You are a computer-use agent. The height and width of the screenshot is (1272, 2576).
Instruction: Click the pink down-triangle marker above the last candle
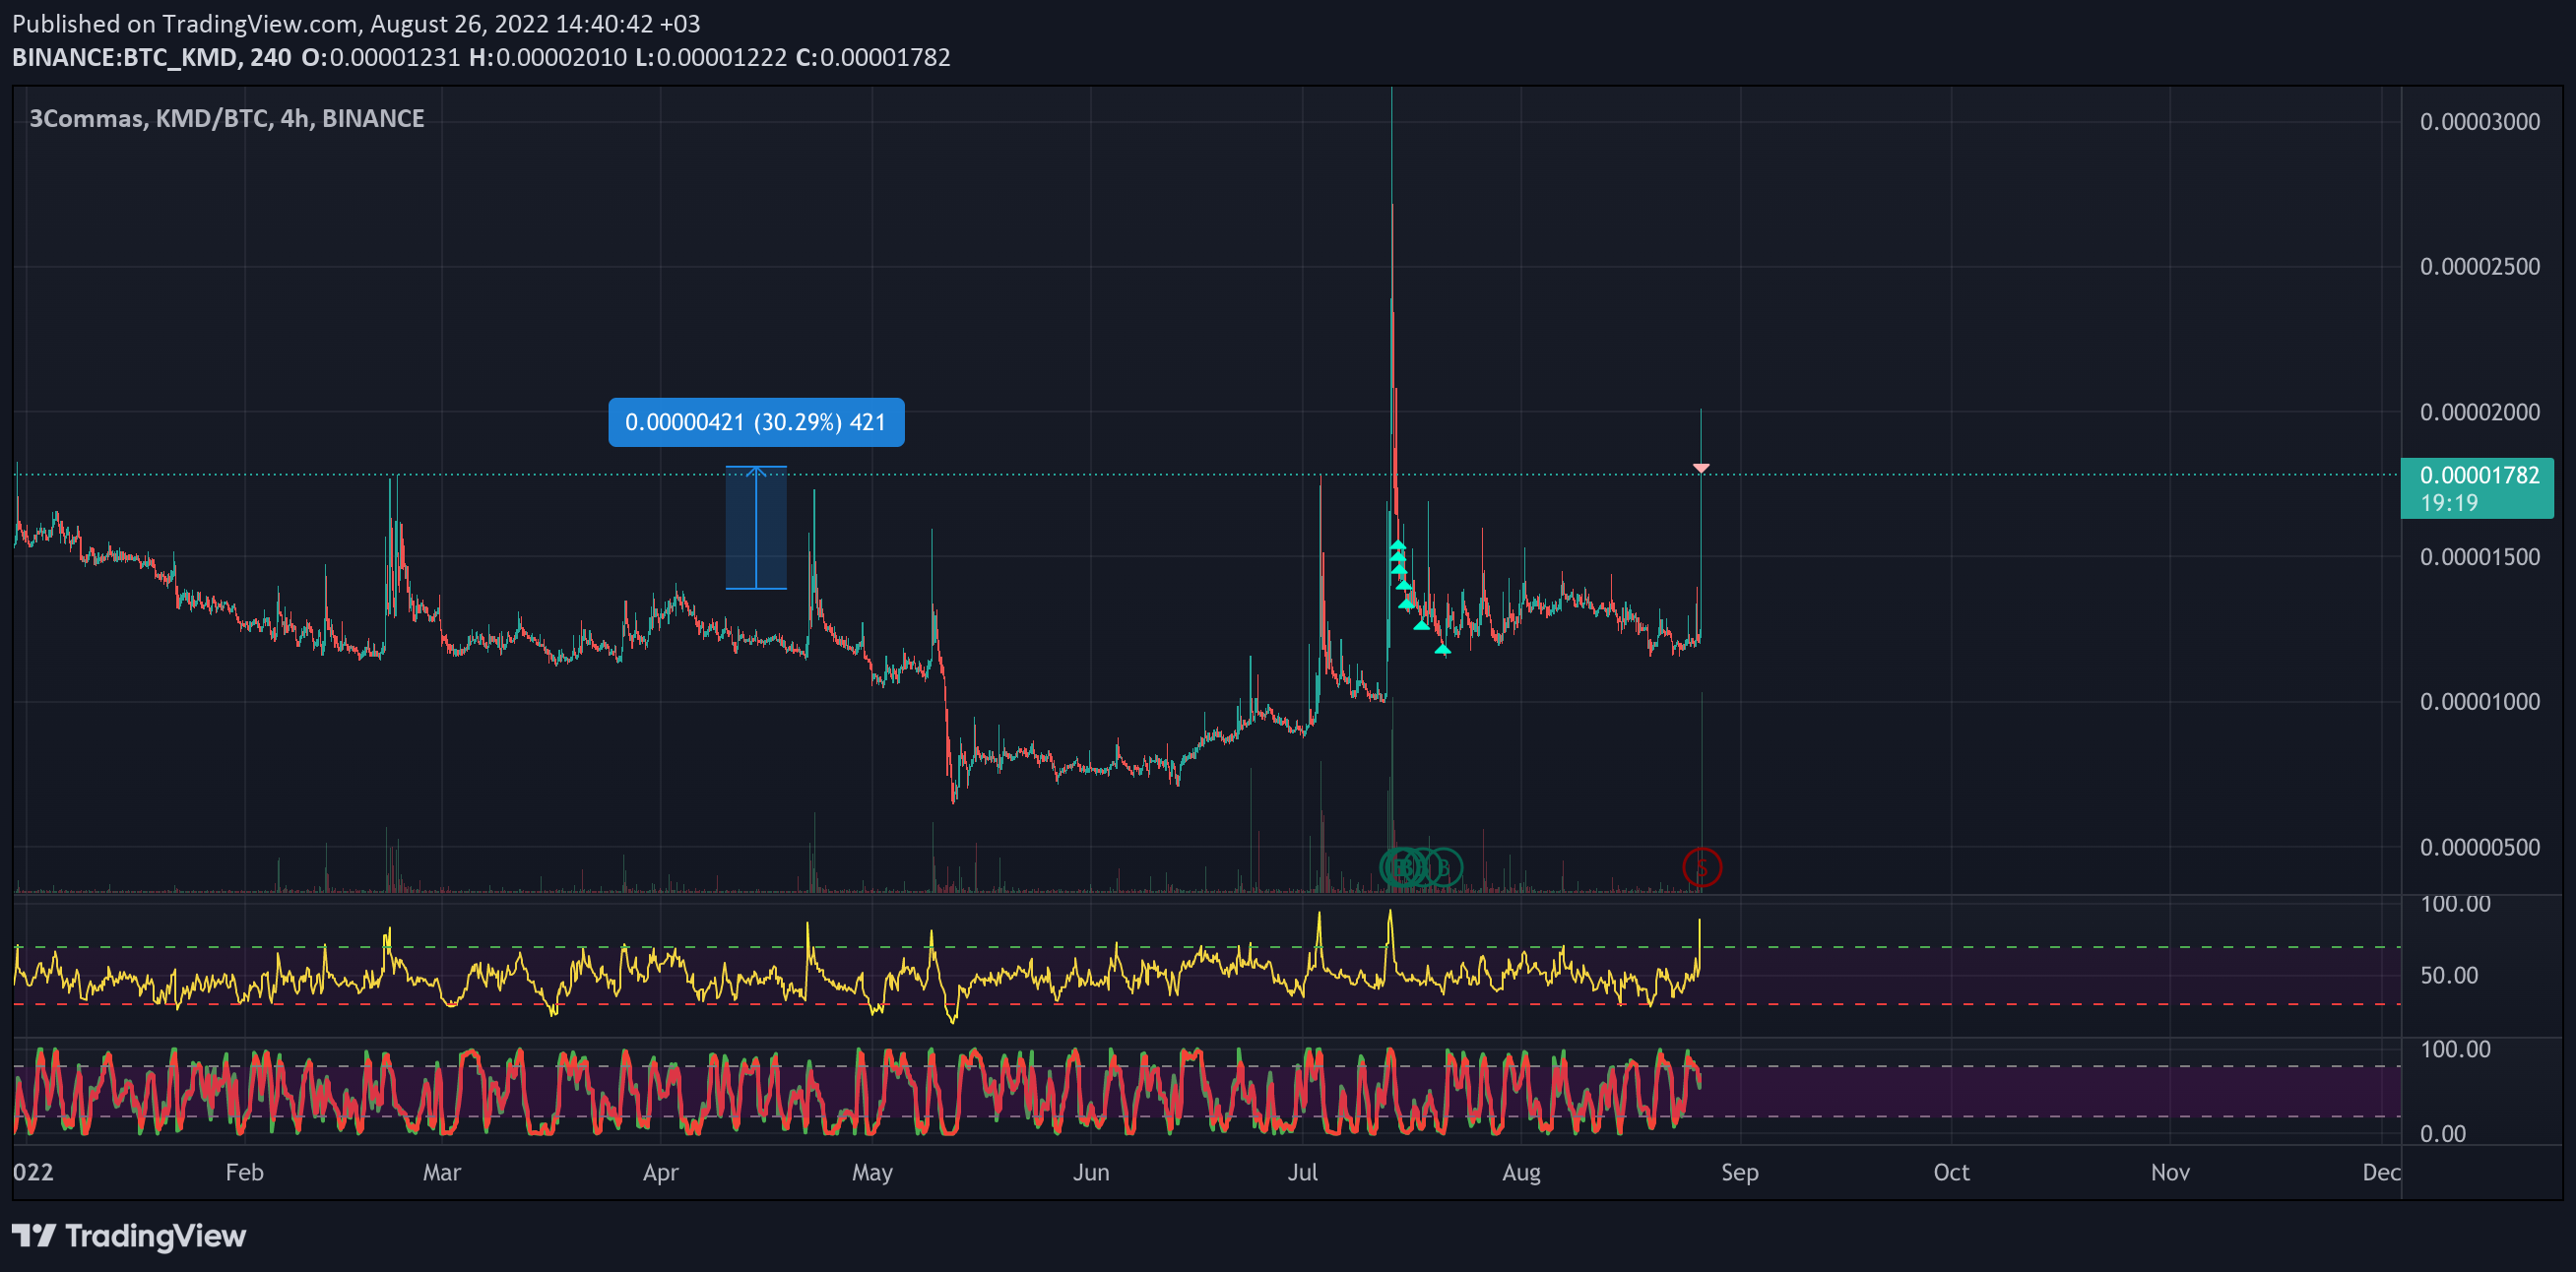click(1701, 468)
